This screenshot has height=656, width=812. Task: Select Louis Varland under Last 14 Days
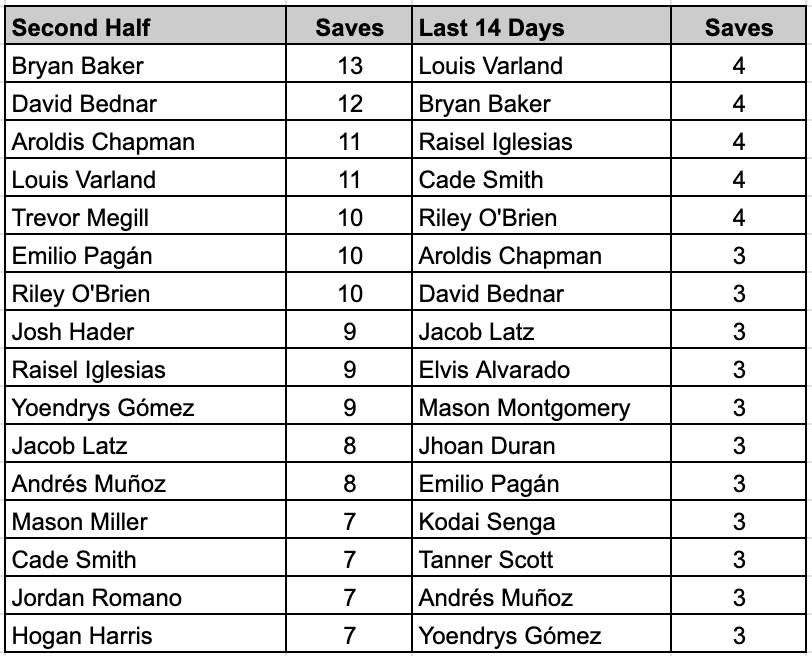tap(541, 64)
